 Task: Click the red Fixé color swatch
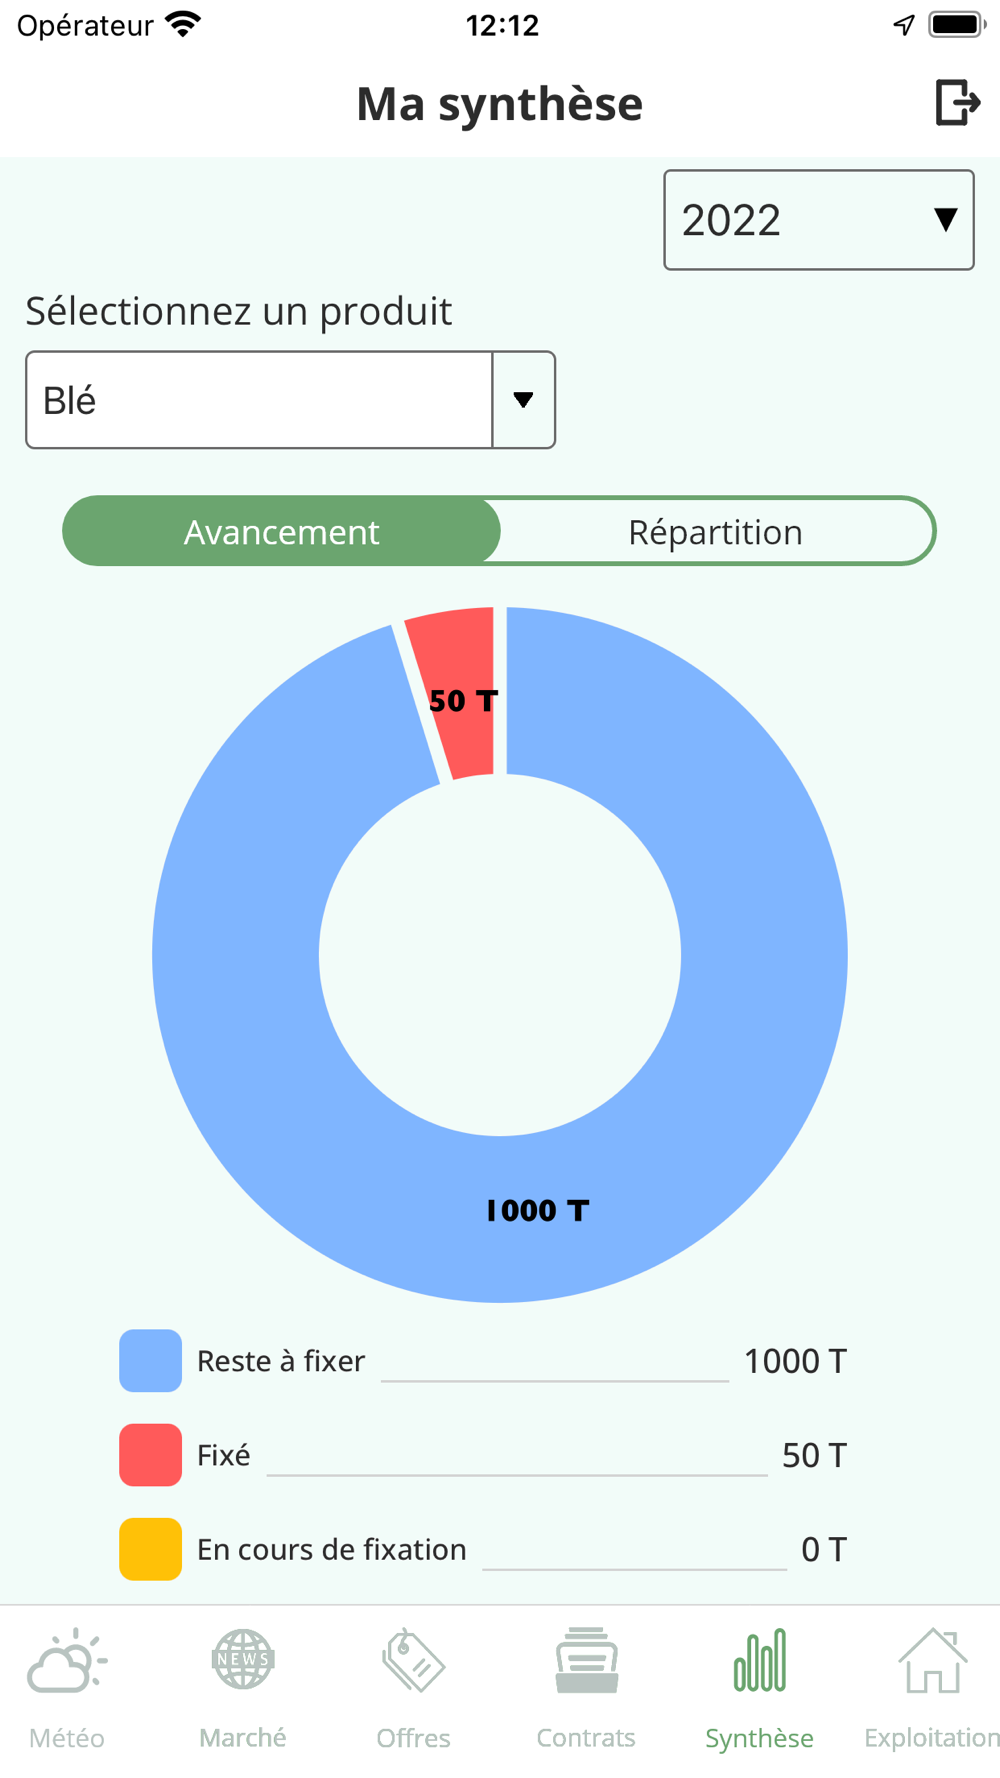150,1455
